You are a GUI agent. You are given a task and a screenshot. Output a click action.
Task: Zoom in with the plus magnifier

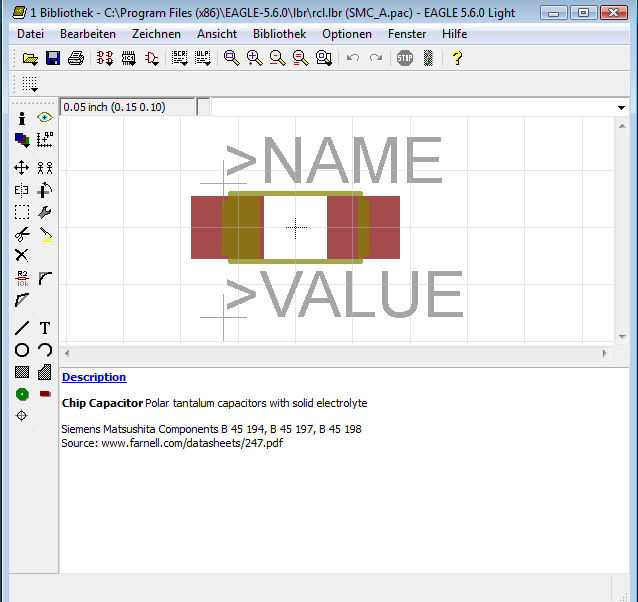(x=255, y=58)
